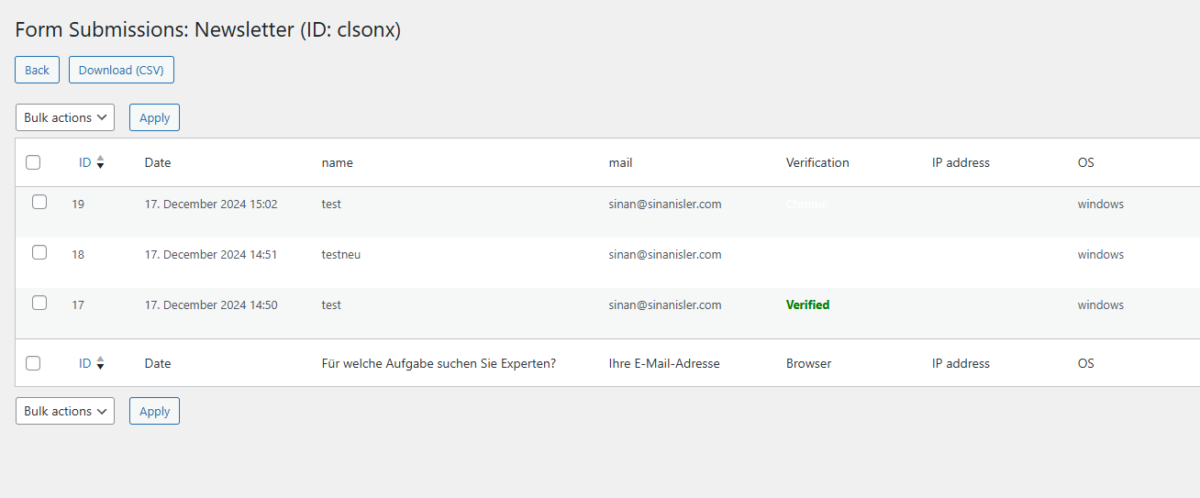
Task: Tick checkbox for submission ID 17
Action: (x=39, y=303)
